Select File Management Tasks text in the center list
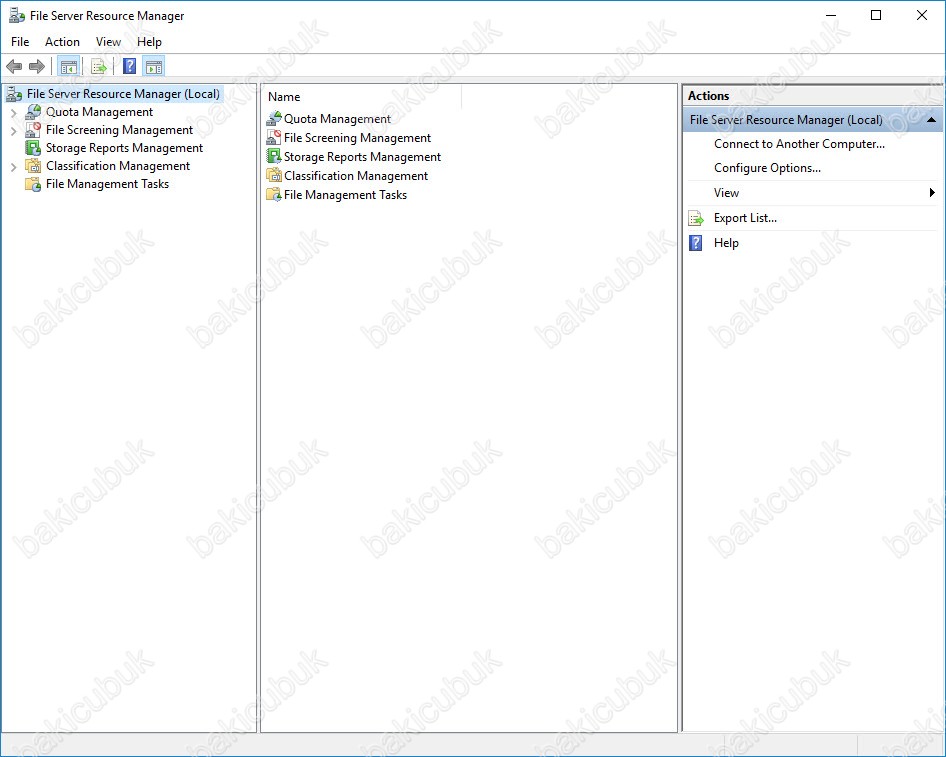 tap(345, 195)
